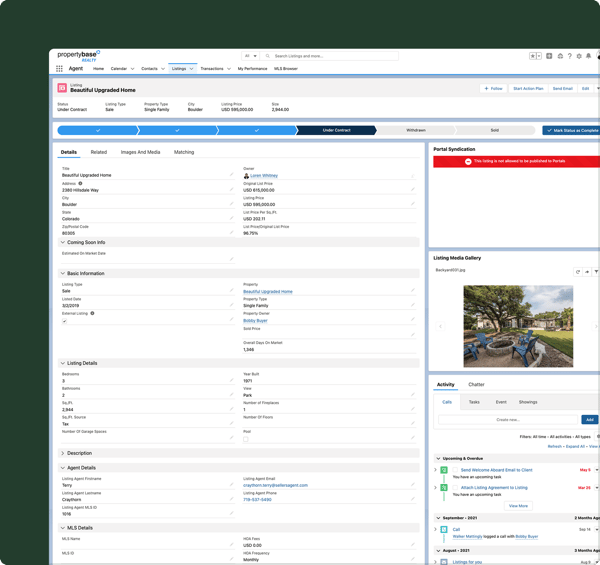Open the Transactions nav dropdown chevron

[229, 69]
